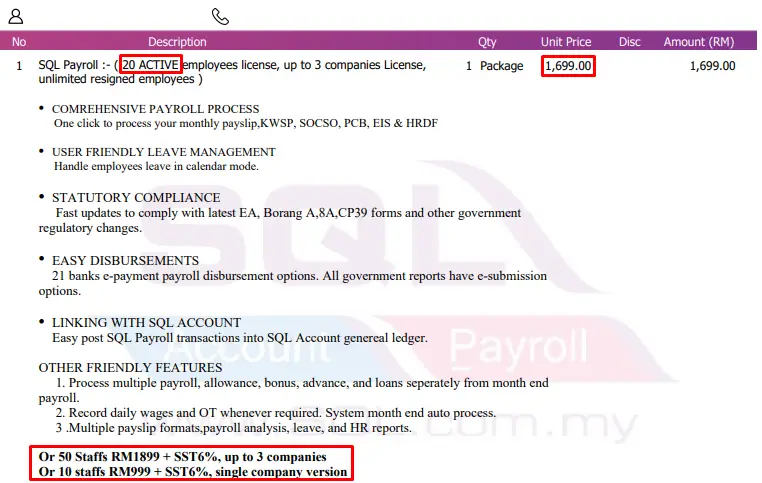Click the Qty column header

(x=487, y=42)
